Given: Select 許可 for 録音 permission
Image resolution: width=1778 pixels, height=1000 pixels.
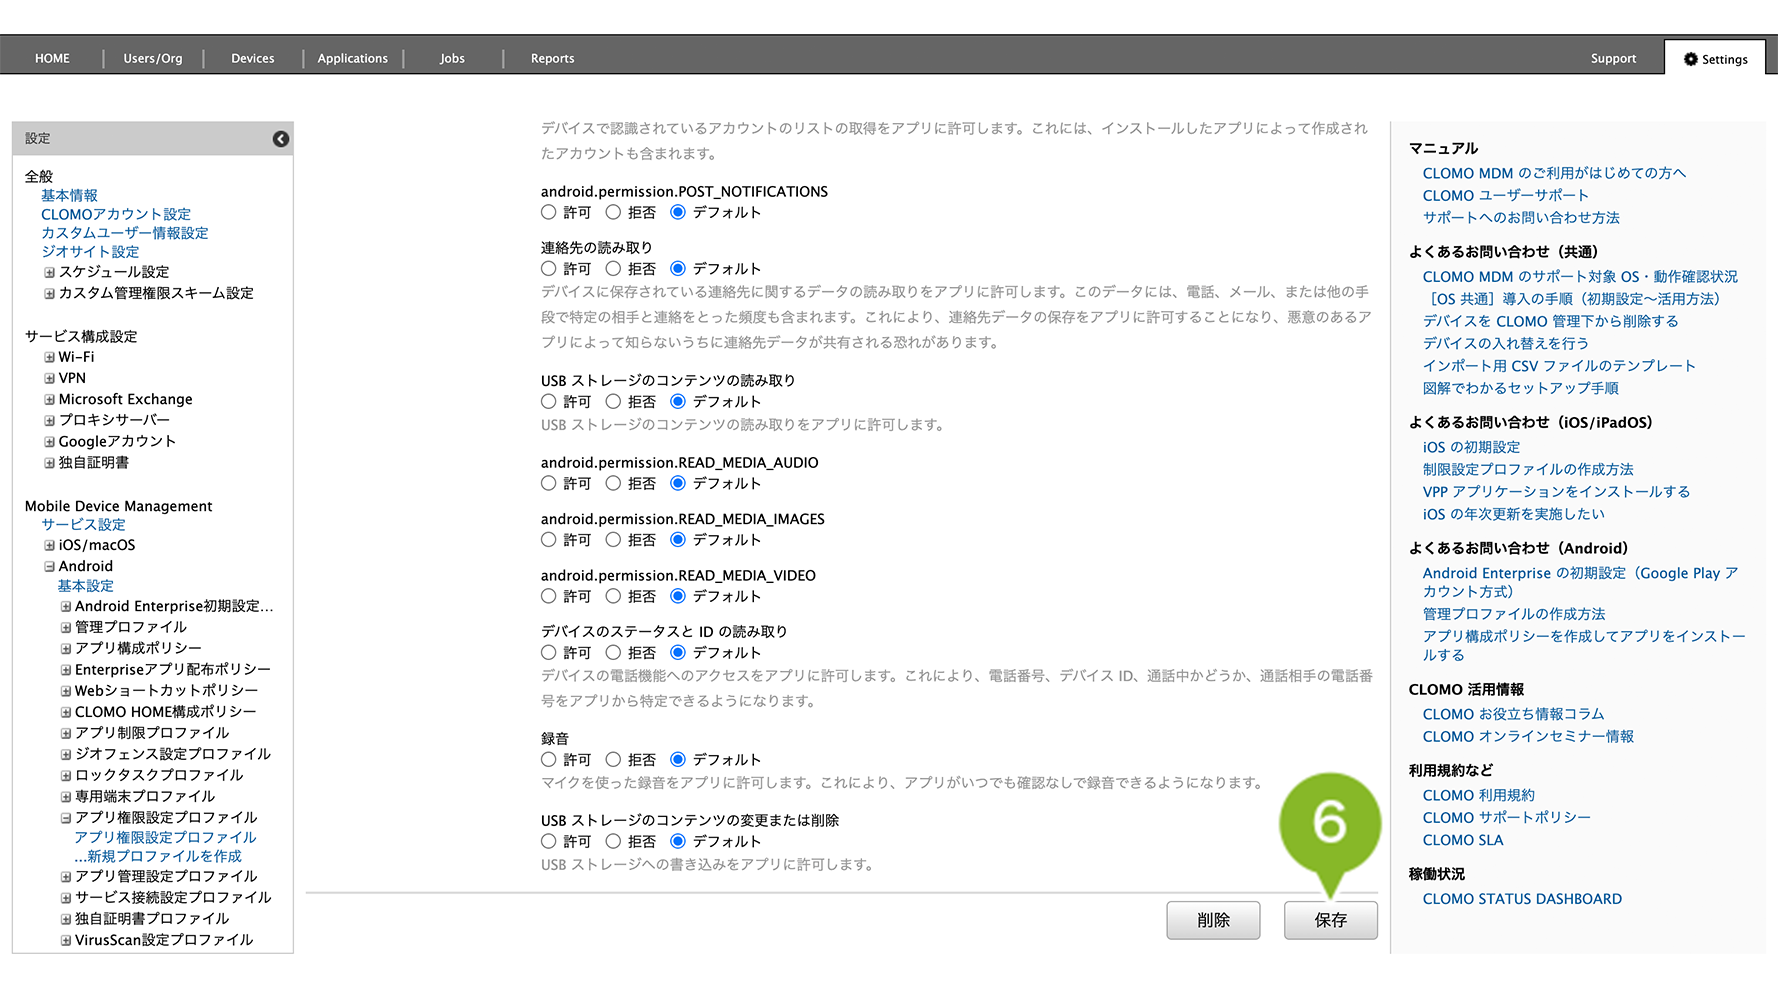Looking at the screenshot, I should [548, 760].
